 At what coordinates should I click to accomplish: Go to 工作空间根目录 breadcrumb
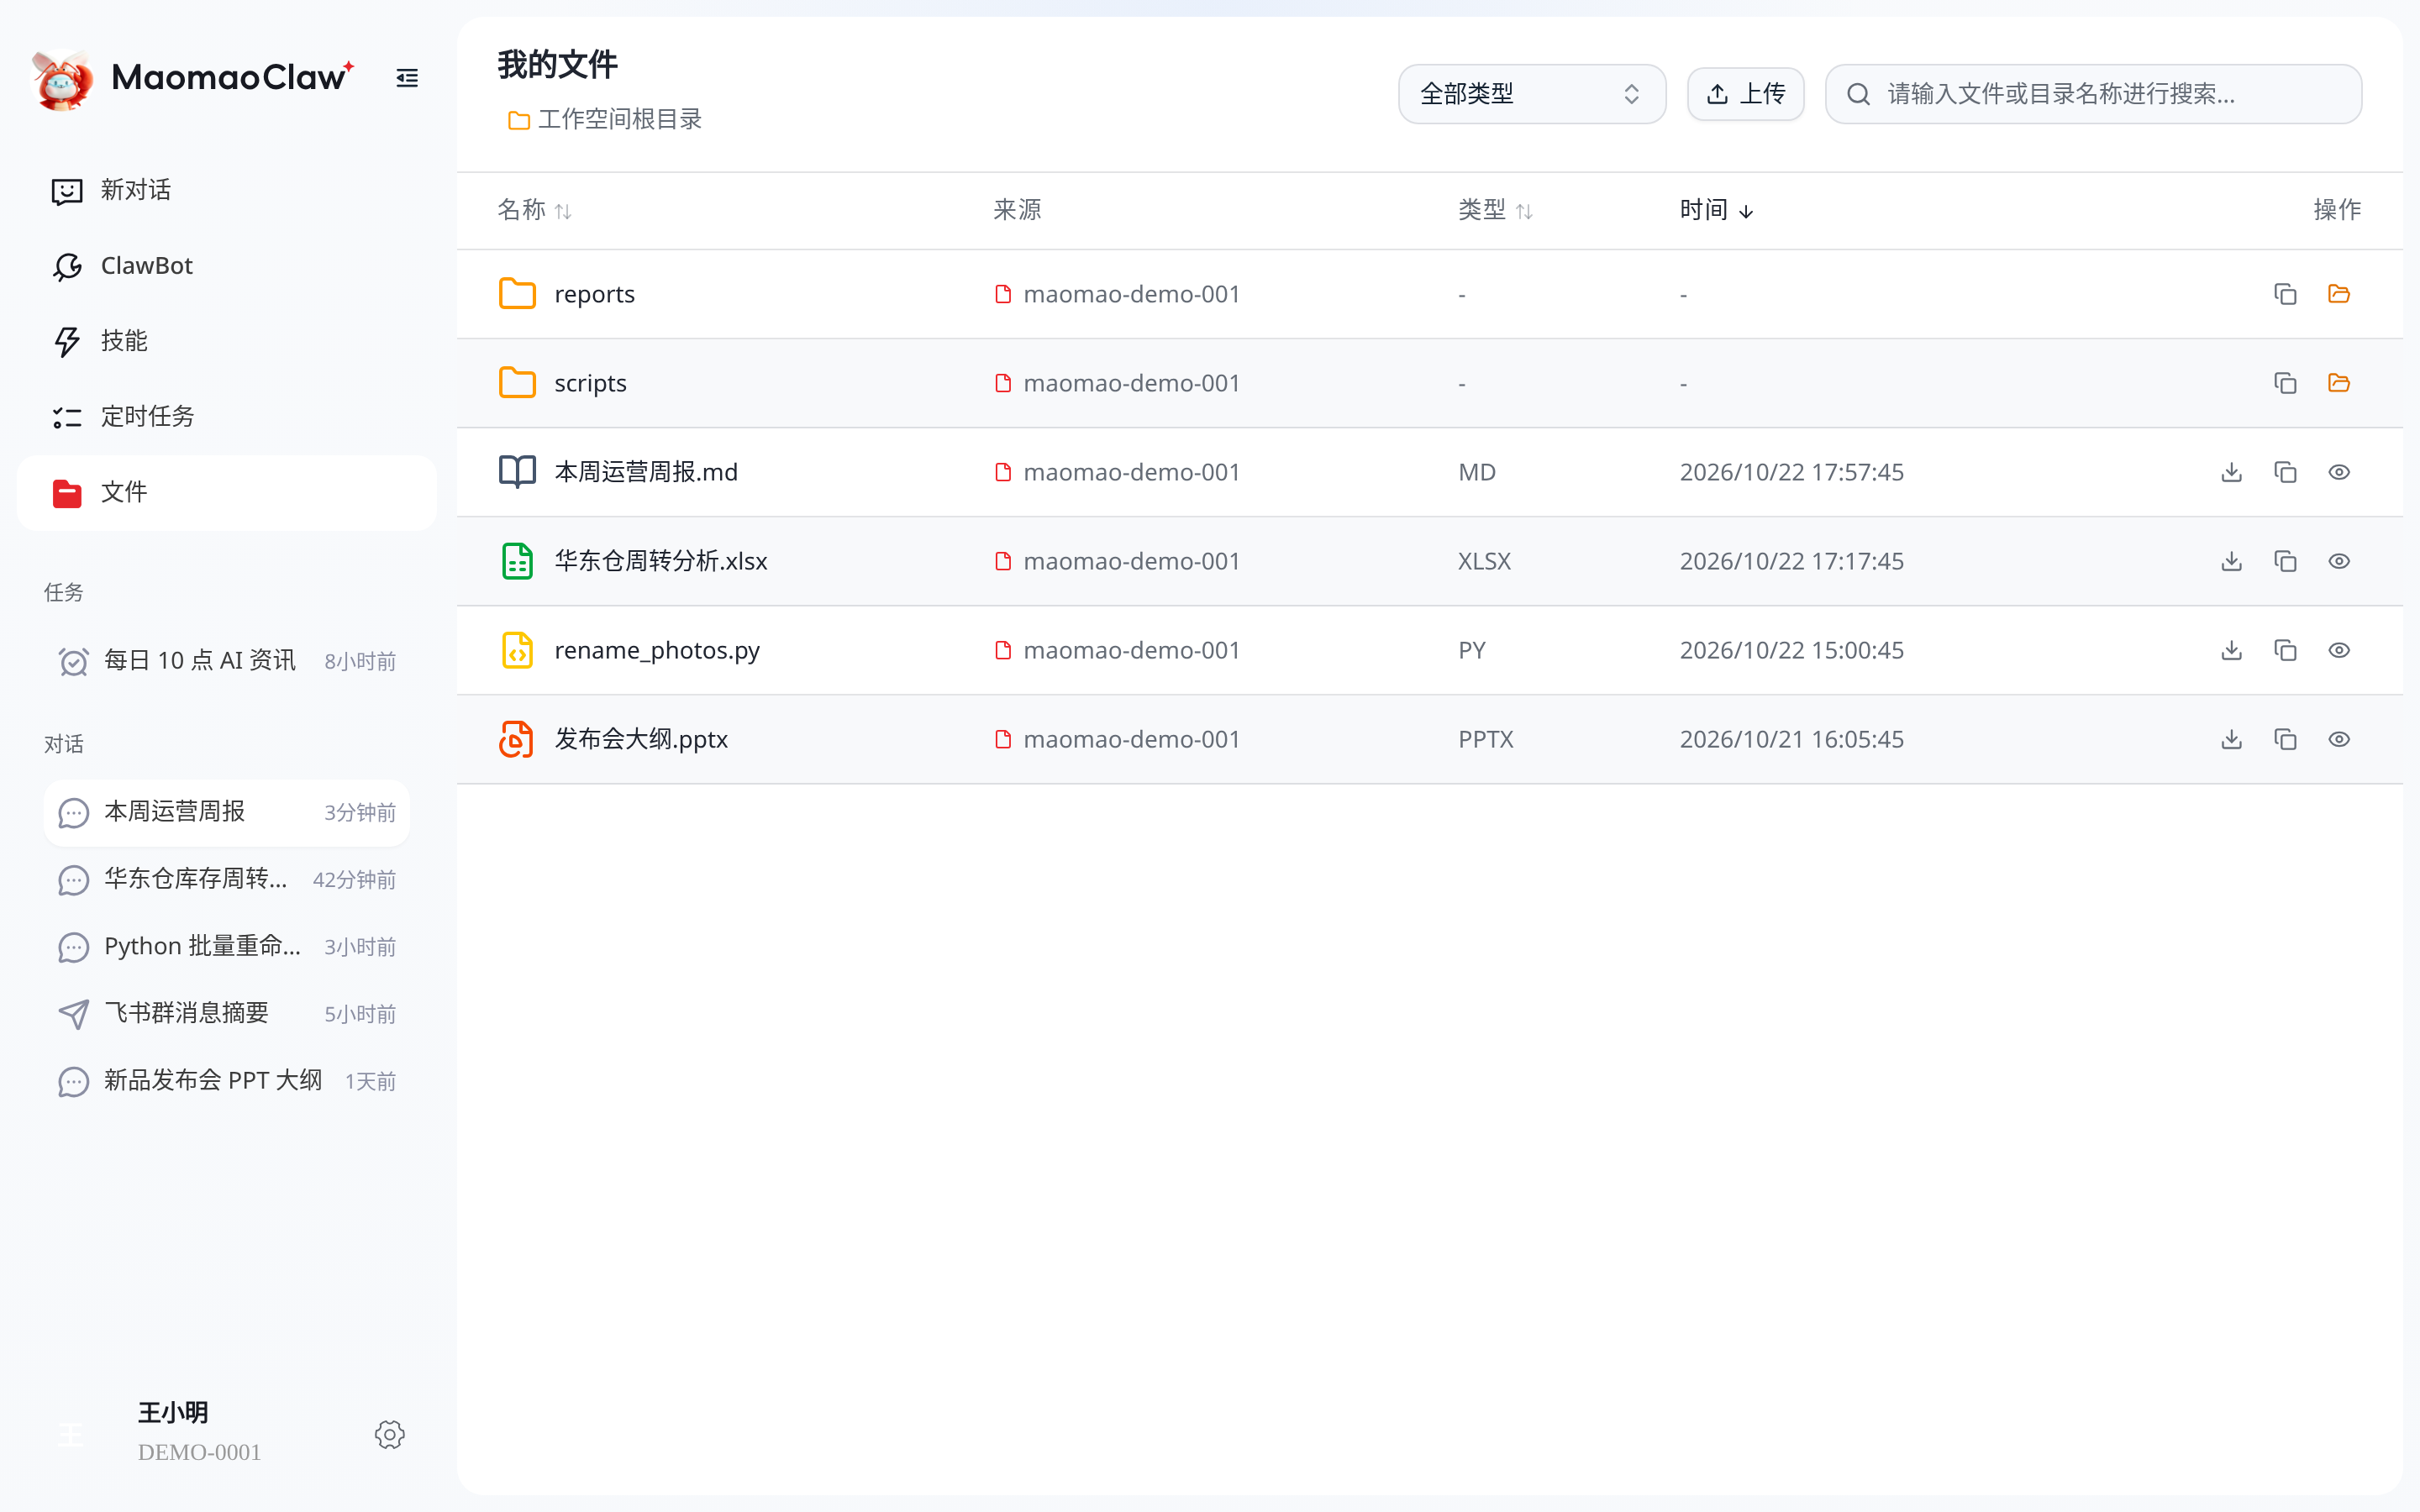605,120
